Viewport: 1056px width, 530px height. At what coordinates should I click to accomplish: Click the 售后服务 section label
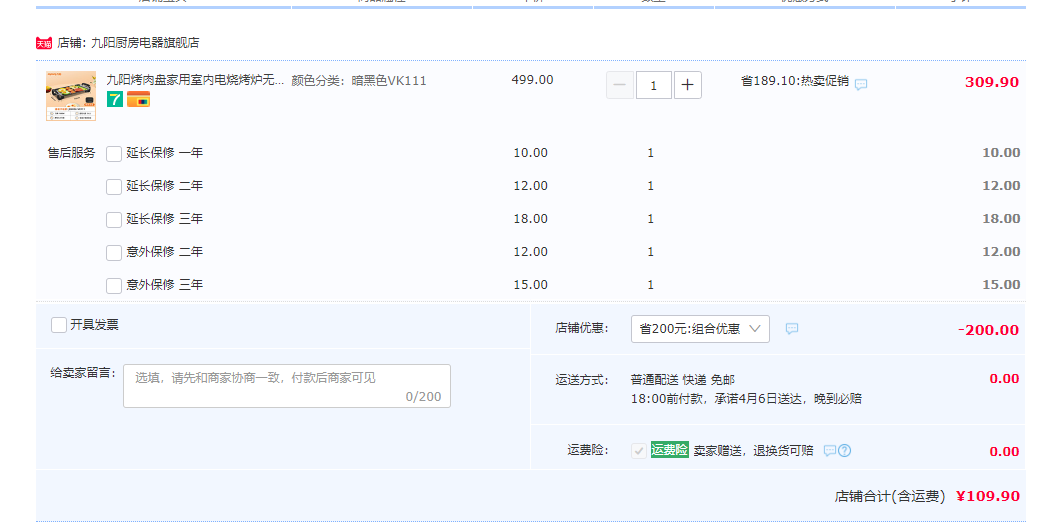click(x=71, y=153)
